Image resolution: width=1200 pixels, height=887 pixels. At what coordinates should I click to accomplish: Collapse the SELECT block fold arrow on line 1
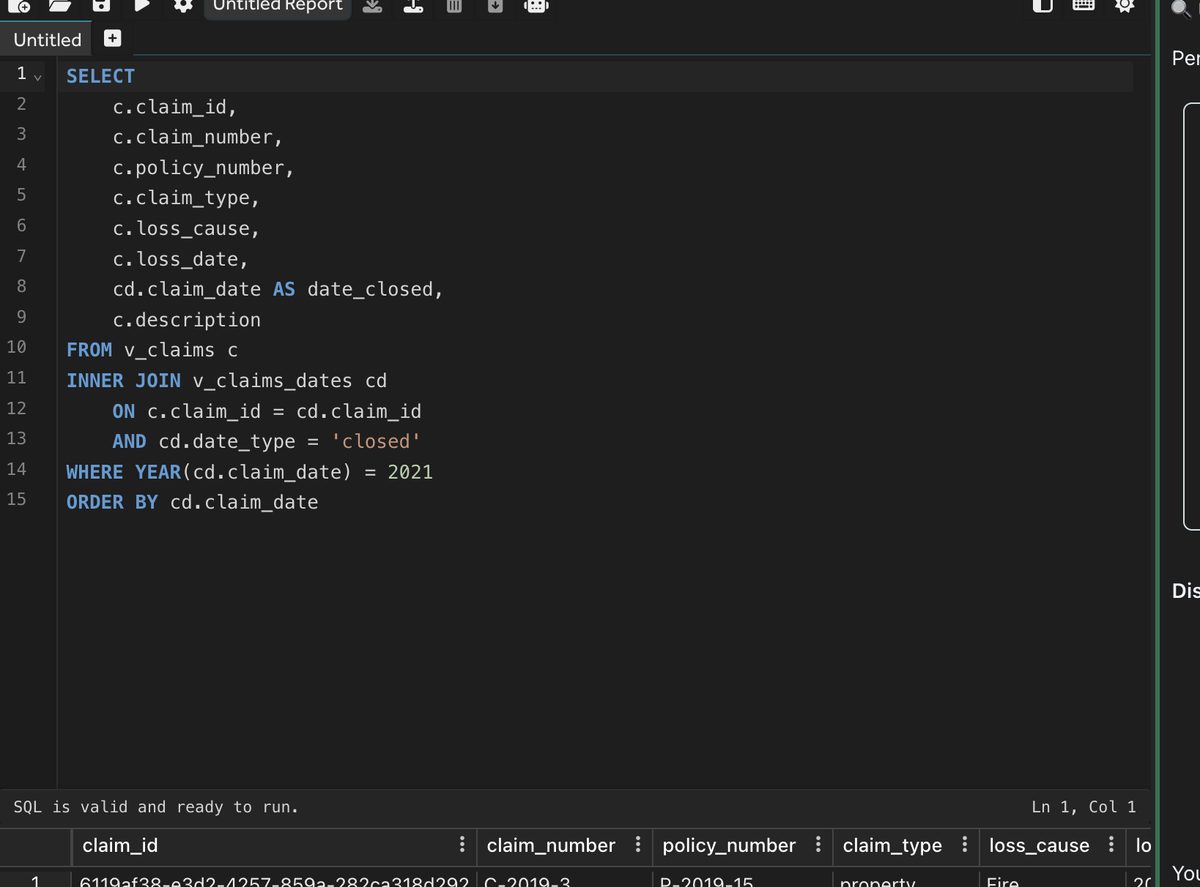38,77
